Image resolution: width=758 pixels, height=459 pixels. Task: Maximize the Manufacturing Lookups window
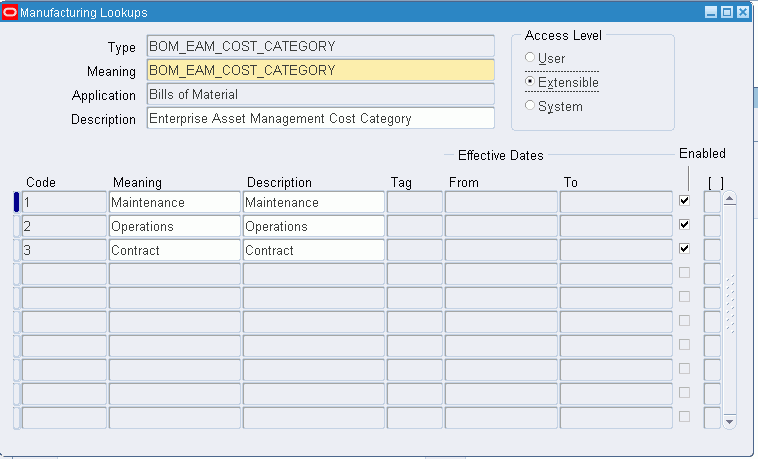click(727, 12)
